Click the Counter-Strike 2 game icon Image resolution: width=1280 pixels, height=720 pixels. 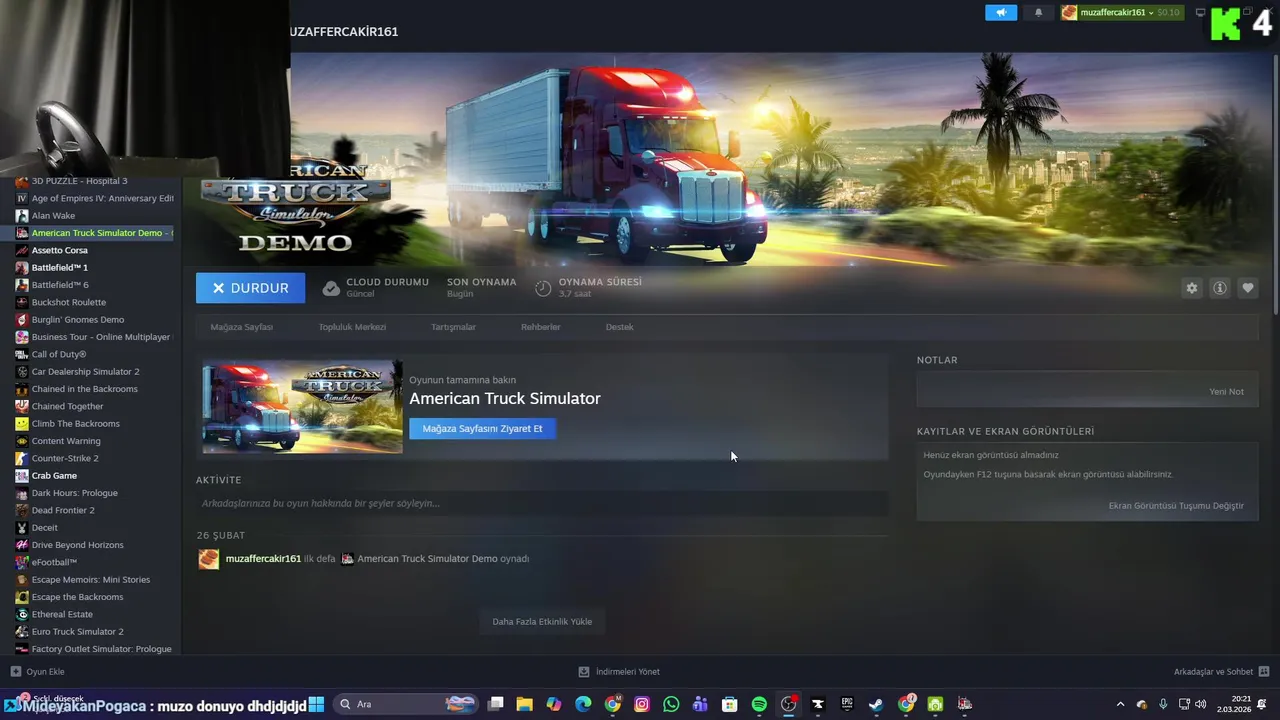click(x=22, y=458)
